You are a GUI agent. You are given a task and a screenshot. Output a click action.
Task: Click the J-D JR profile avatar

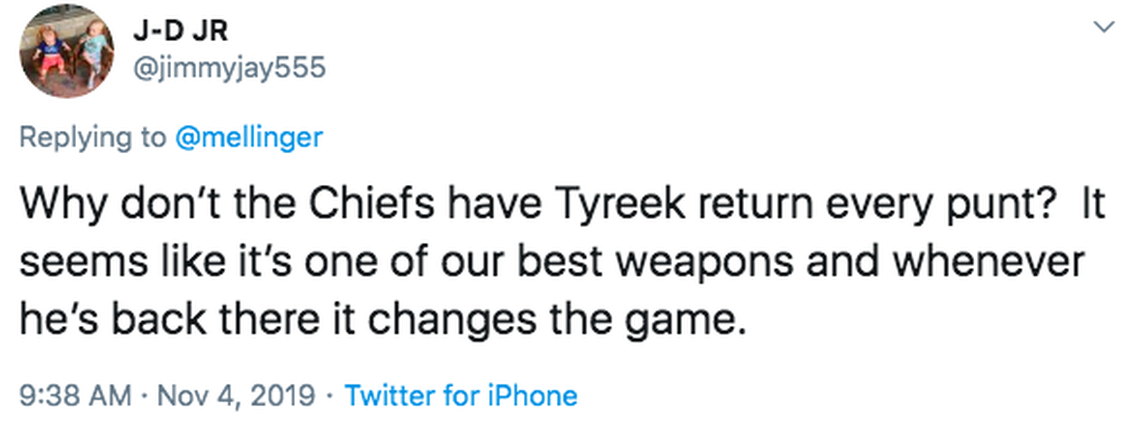67,52
